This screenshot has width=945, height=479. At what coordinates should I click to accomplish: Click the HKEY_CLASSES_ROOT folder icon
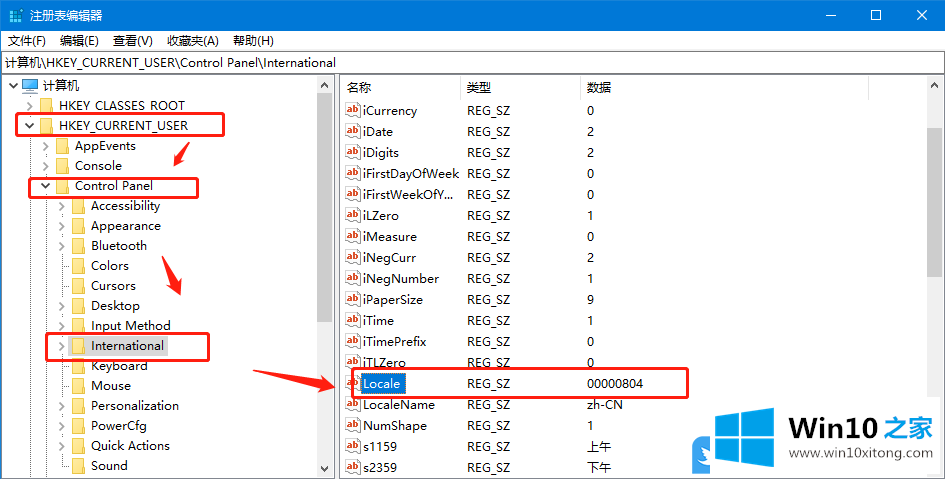46,106
